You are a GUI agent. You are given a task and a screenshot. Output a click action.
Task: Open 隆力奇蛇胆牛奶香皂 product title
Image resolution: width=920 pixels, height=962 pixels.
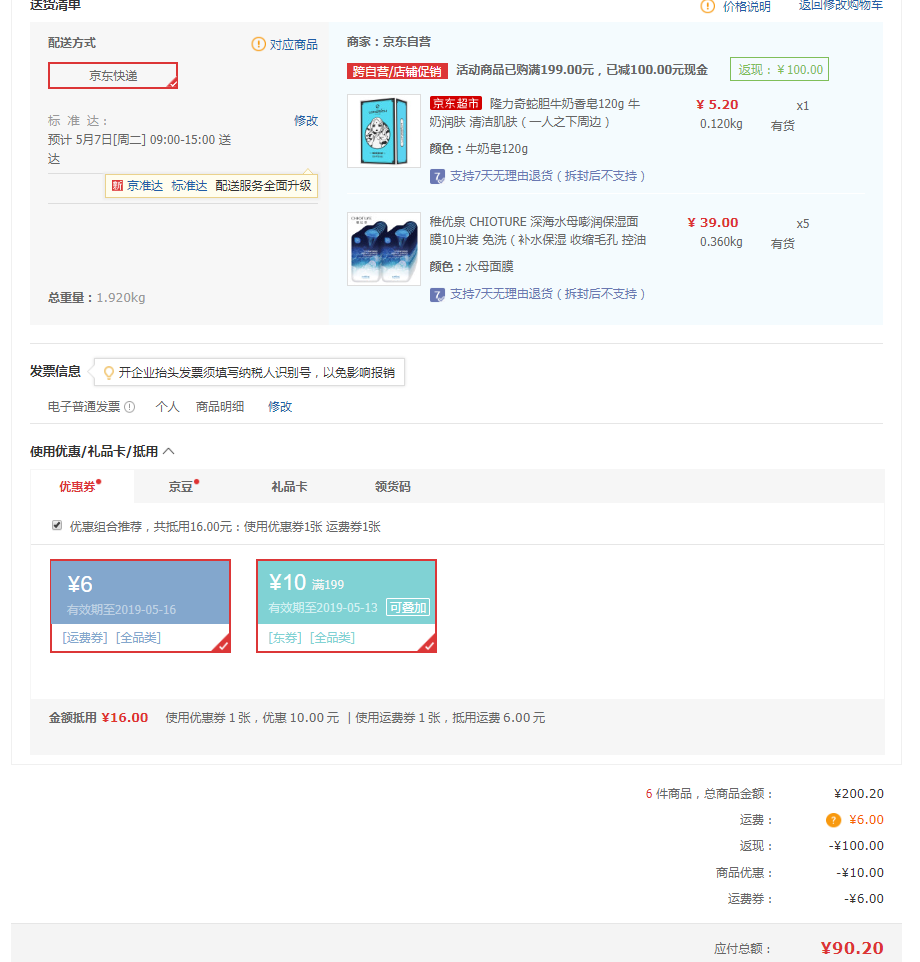pyautogui.click(x=534, y=113)
